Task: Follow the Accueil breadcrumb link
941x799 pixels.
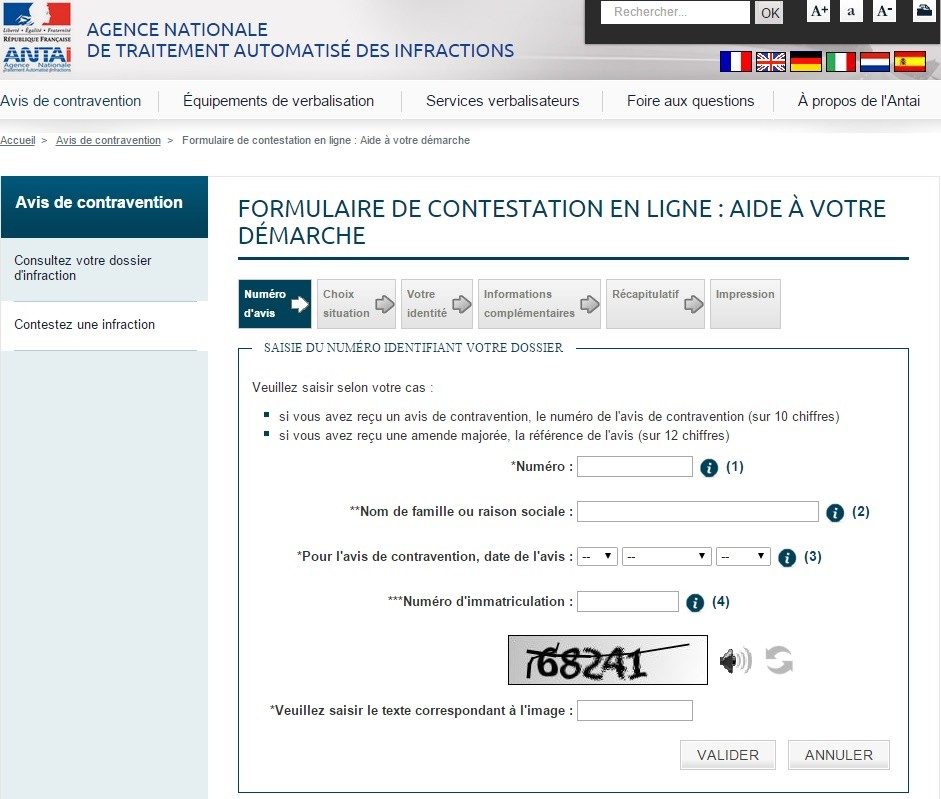Action: [x=17, y=140]
